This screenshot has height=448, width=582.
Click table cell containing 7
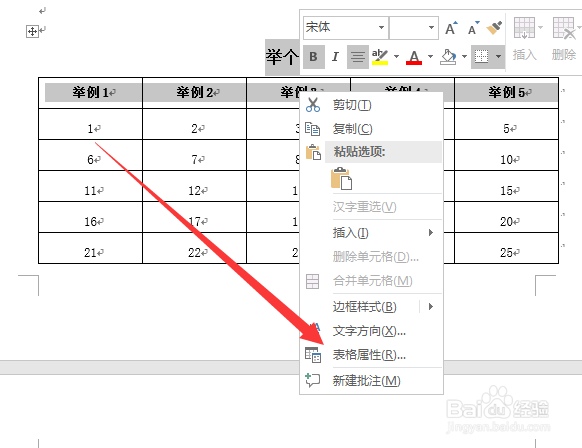coord(194,156)
